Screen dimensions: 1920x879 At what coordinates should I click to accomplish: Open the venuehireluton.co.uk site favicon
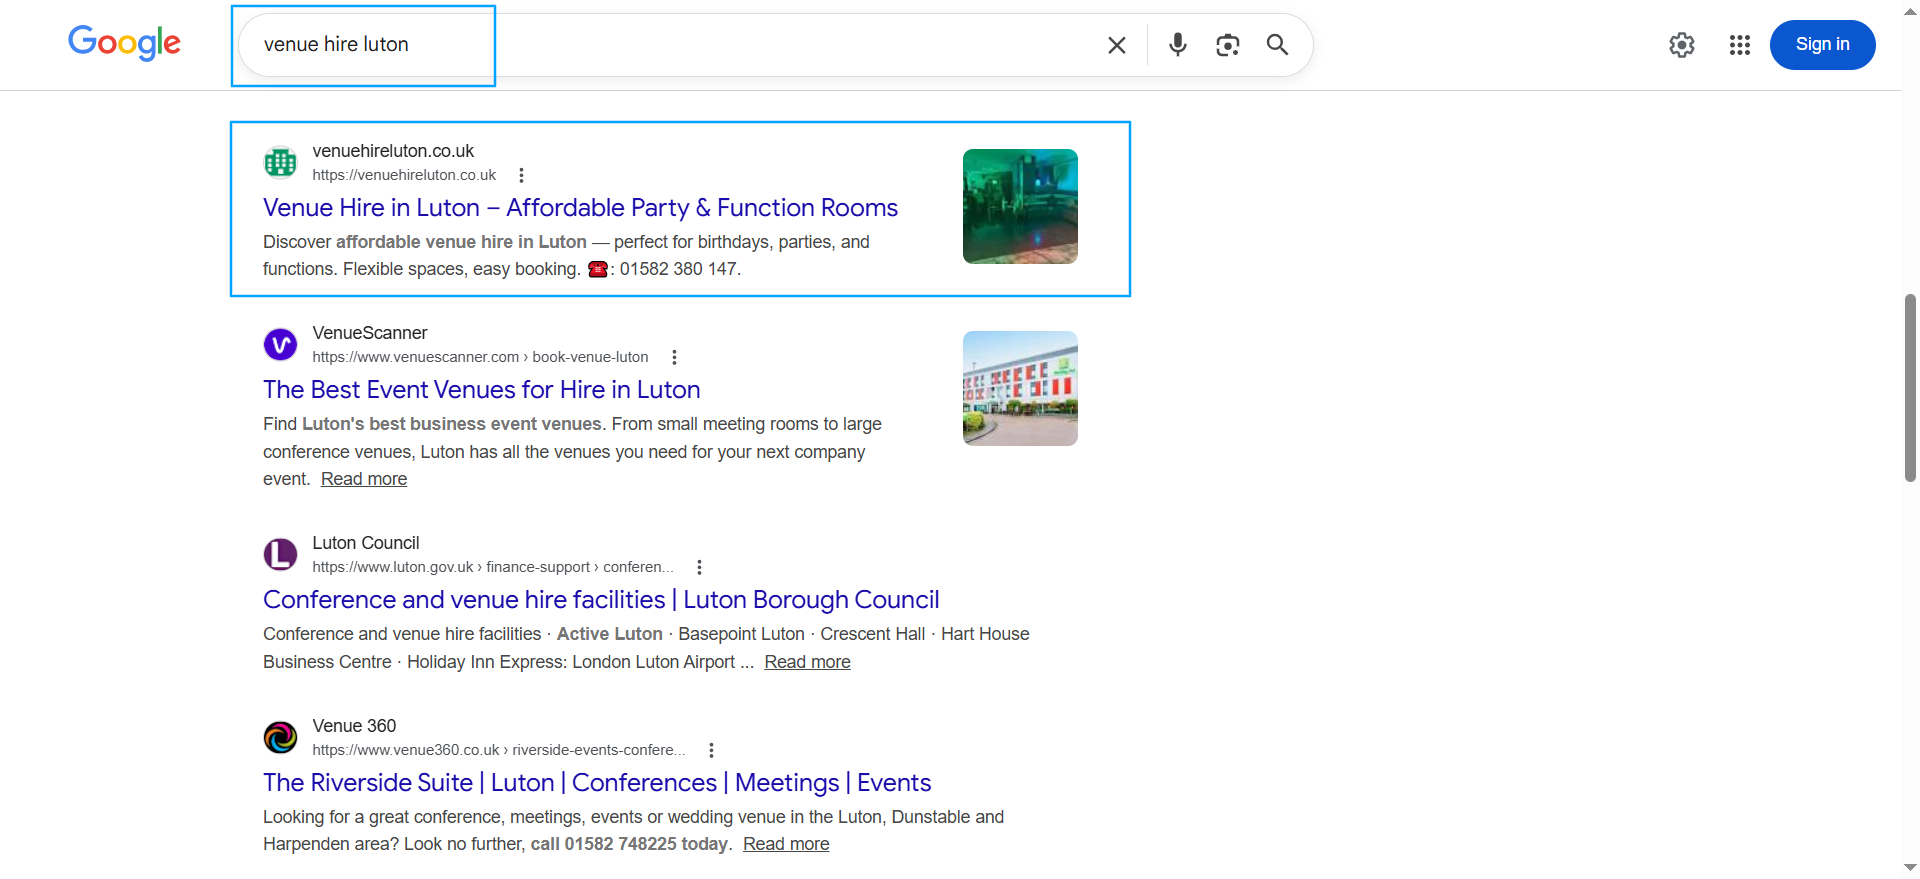(x=280, y=162)
